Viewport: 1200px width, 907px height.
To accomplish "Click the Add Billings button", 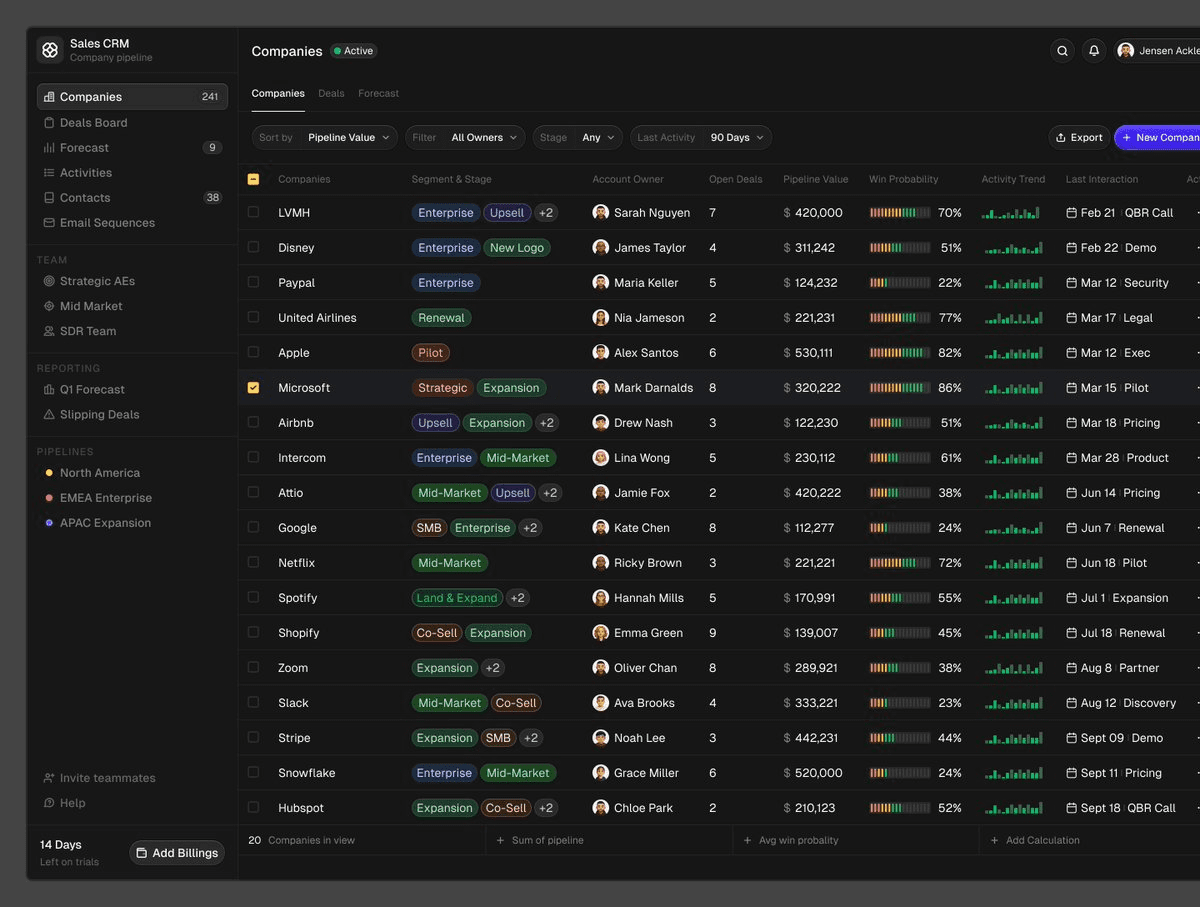I will coord(177,853).
